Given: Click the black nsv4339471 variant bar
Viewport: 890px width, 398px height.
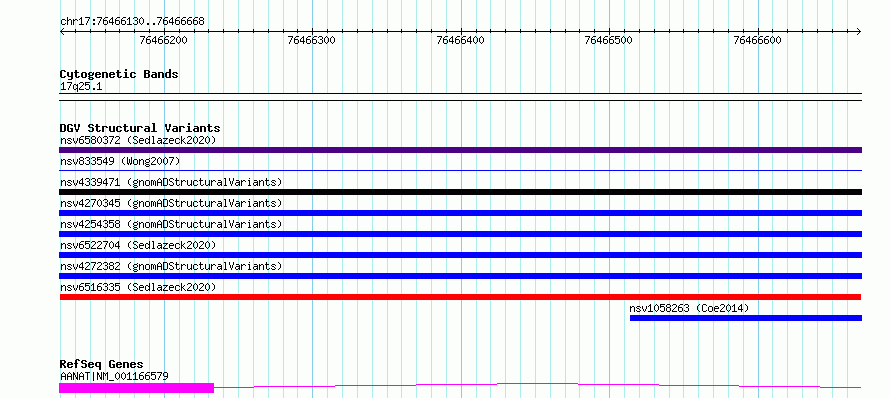Looking at the screenshot, I should [x=460, y=192].
